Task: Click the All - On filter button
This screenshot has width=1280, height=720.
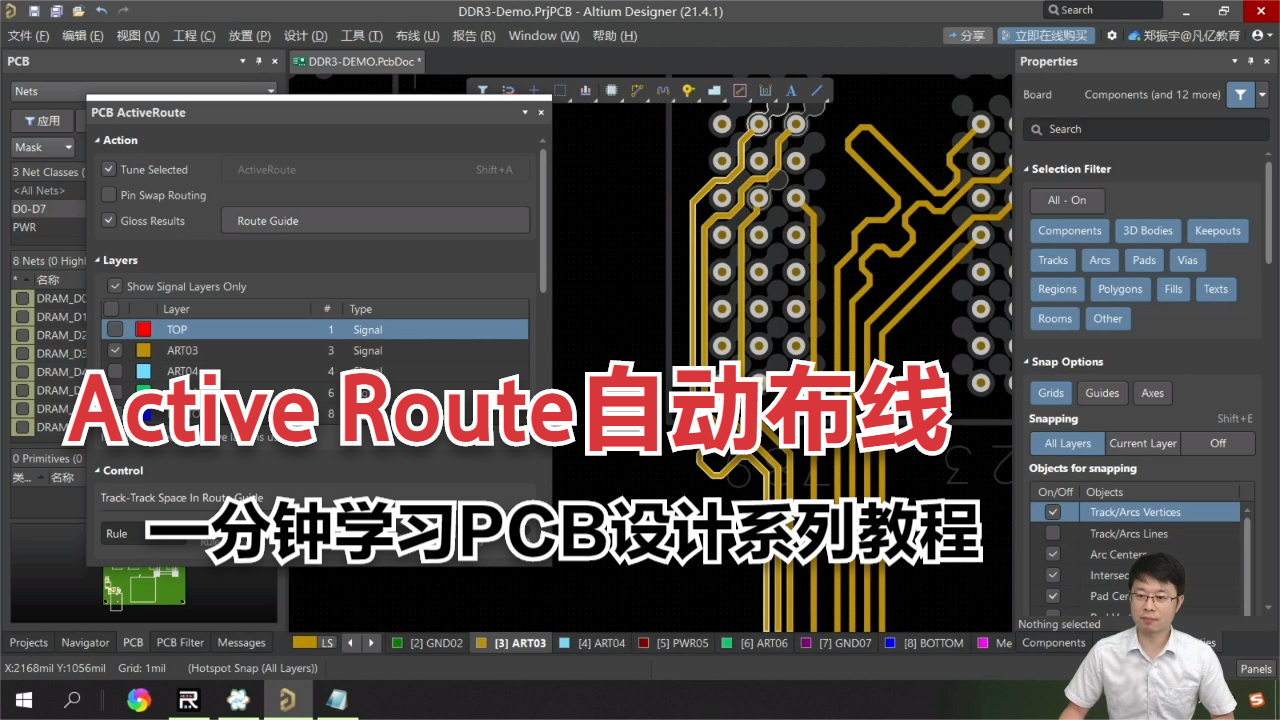Action: click(x=1067, y=200)
